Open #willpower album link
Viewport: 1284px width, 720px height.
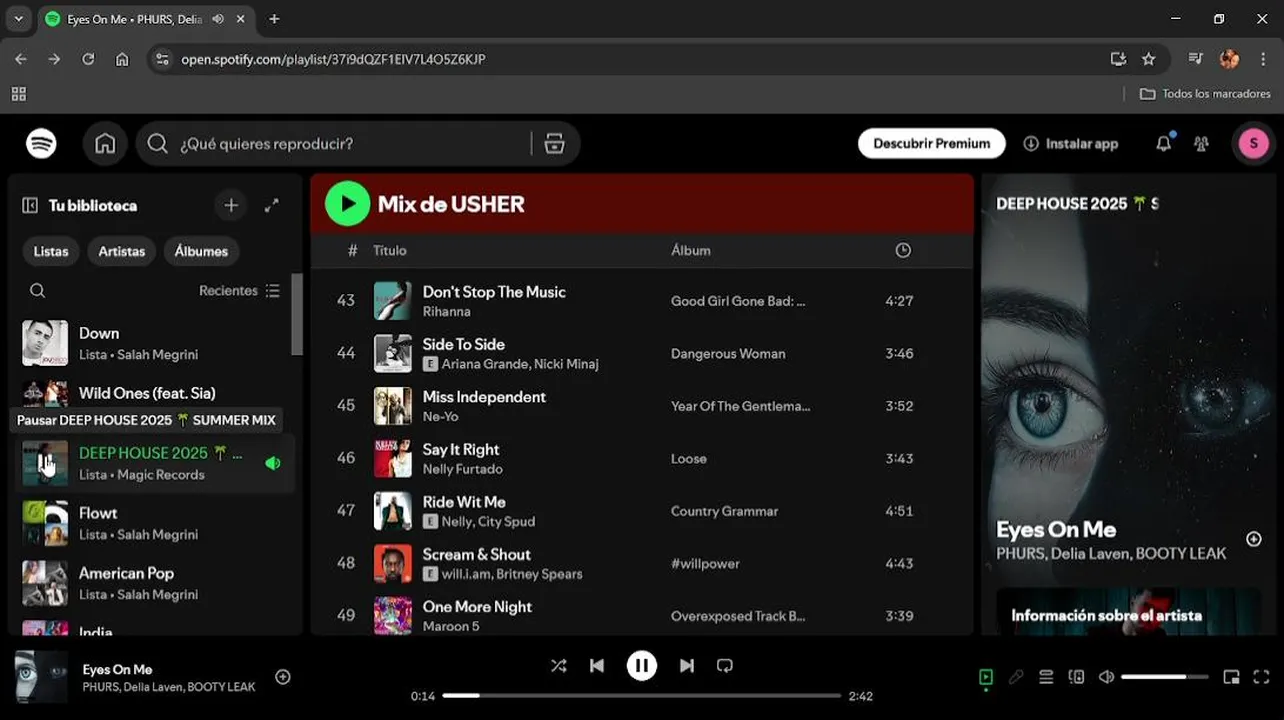coord(705,564)
